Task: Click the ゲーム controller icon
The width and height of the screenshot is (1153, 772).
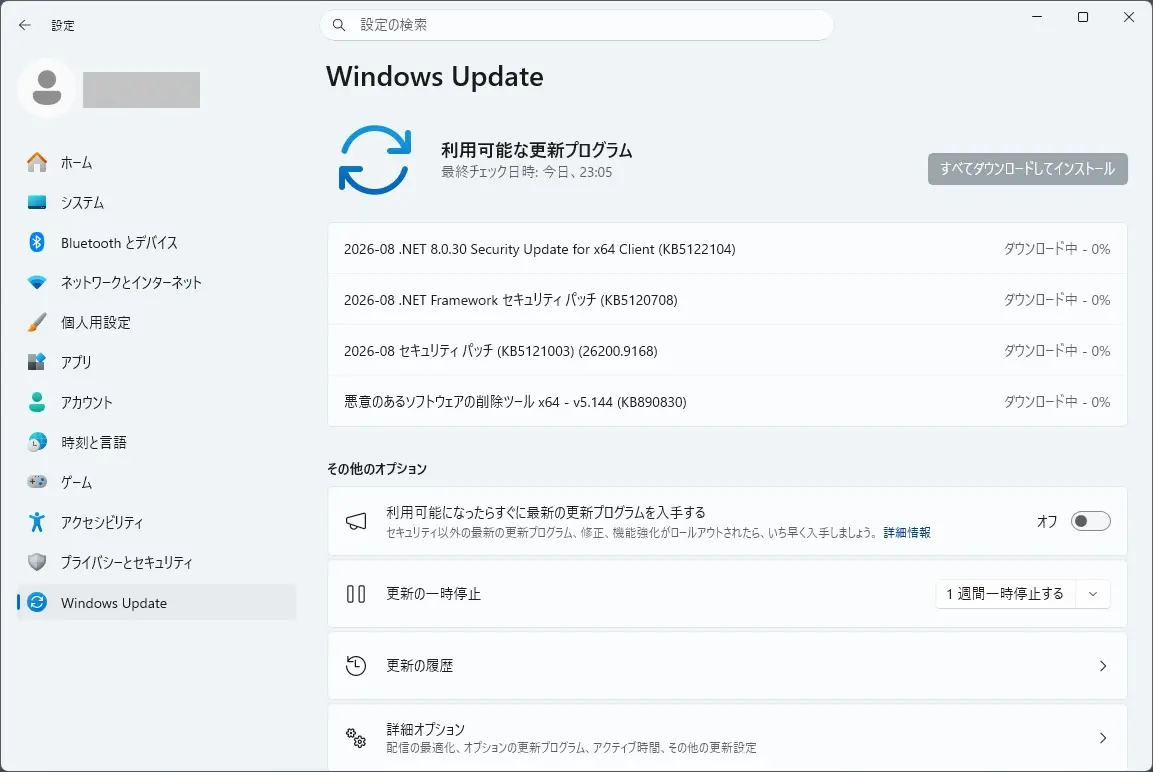Action: click(37, 482)
